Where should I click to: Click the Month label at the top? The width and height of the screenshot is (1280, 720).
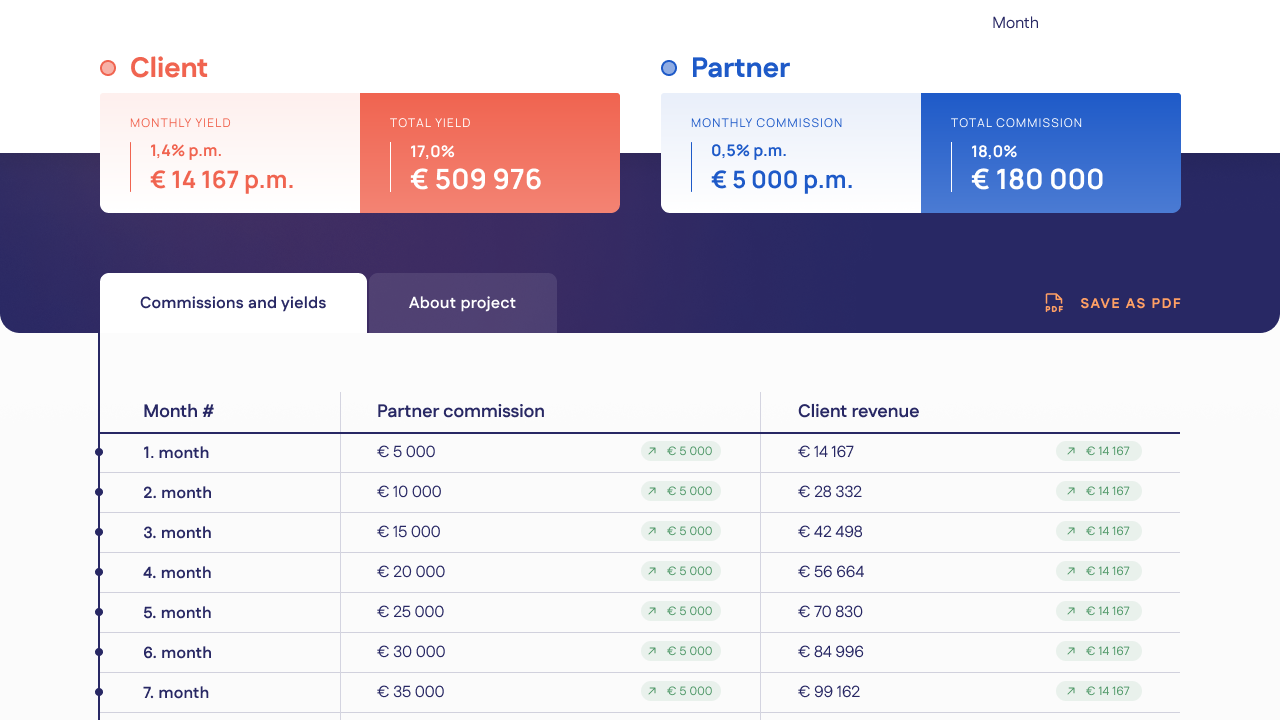(x=1015, y=23)
